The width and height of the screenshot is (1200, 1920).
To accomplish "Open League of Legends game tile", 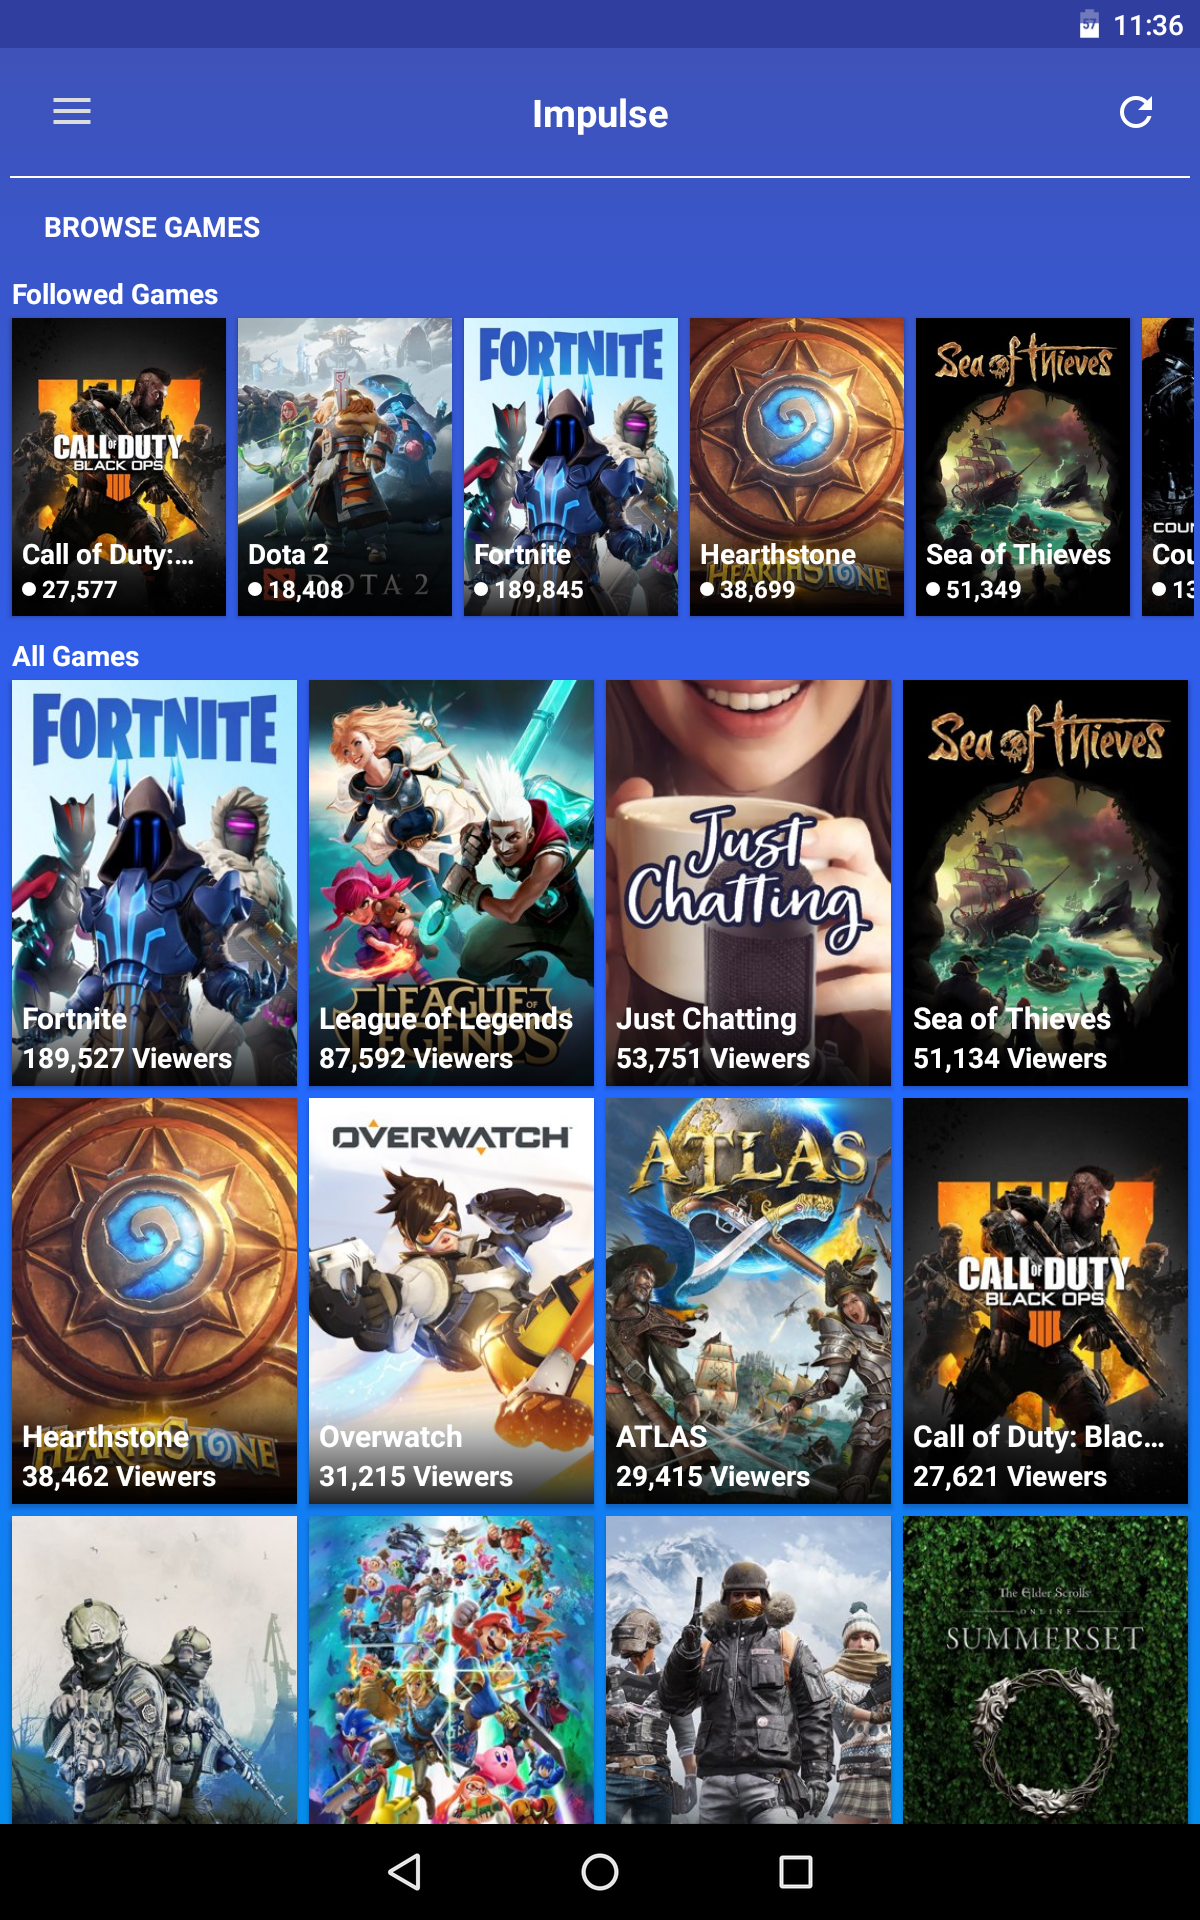I will coord(452,883).
